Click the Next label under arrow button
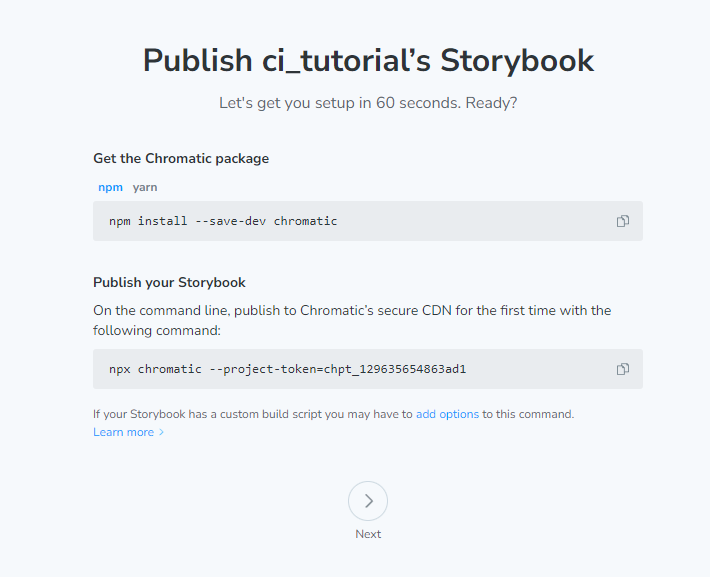This screenshot has height=577, width=710. pyautogui.click(x=368, y=534)
